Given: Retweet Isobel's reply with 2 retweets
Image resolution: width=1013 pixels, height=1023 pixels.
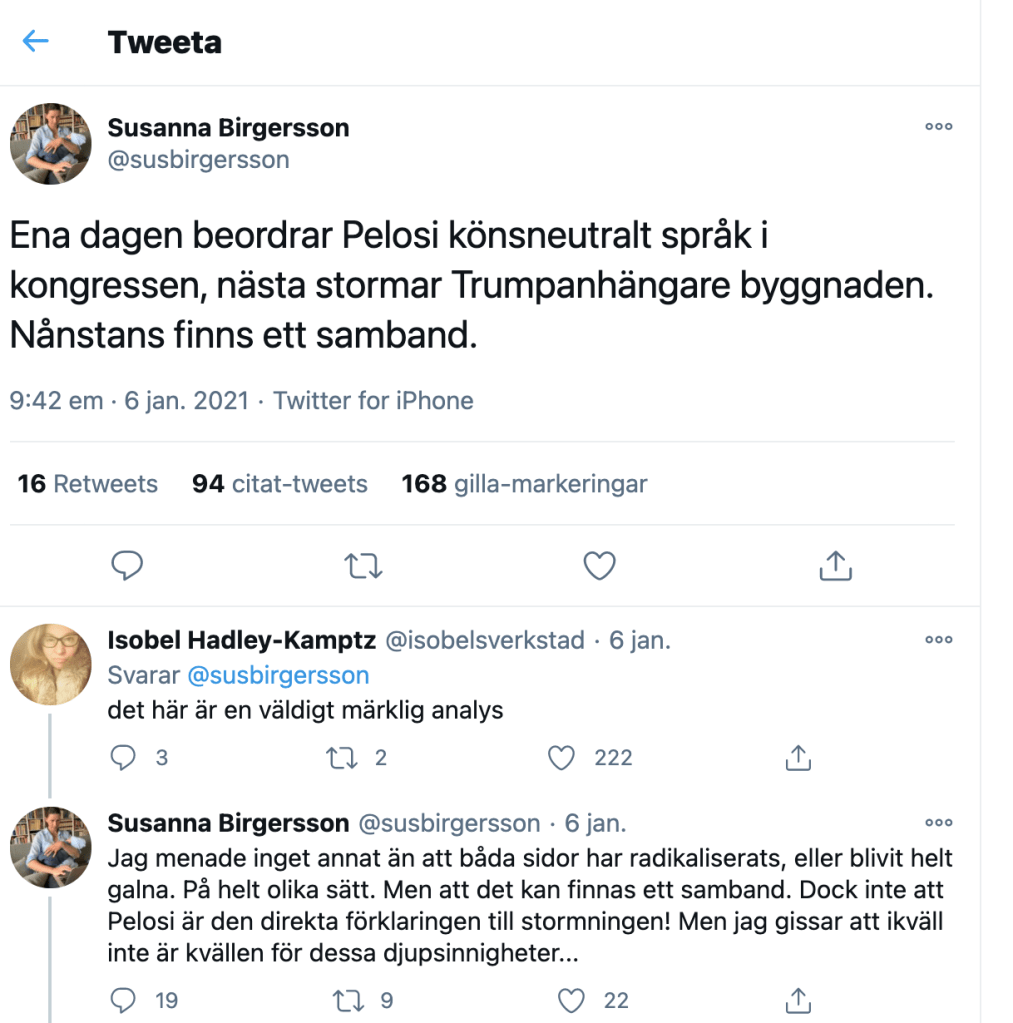Looking at the screenshot, I should (343, 758).
